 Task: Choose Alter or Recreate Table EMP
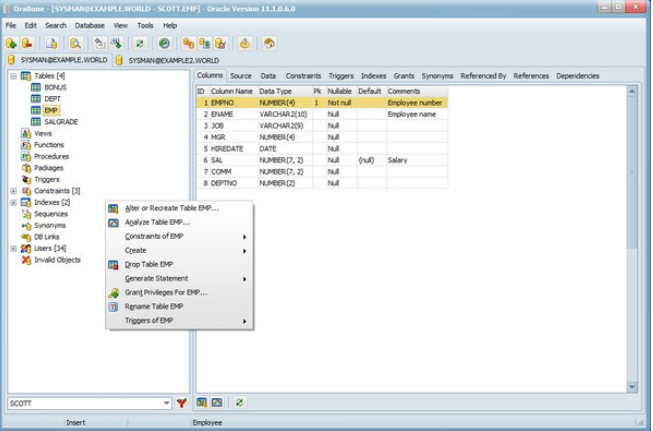[179, 208]
